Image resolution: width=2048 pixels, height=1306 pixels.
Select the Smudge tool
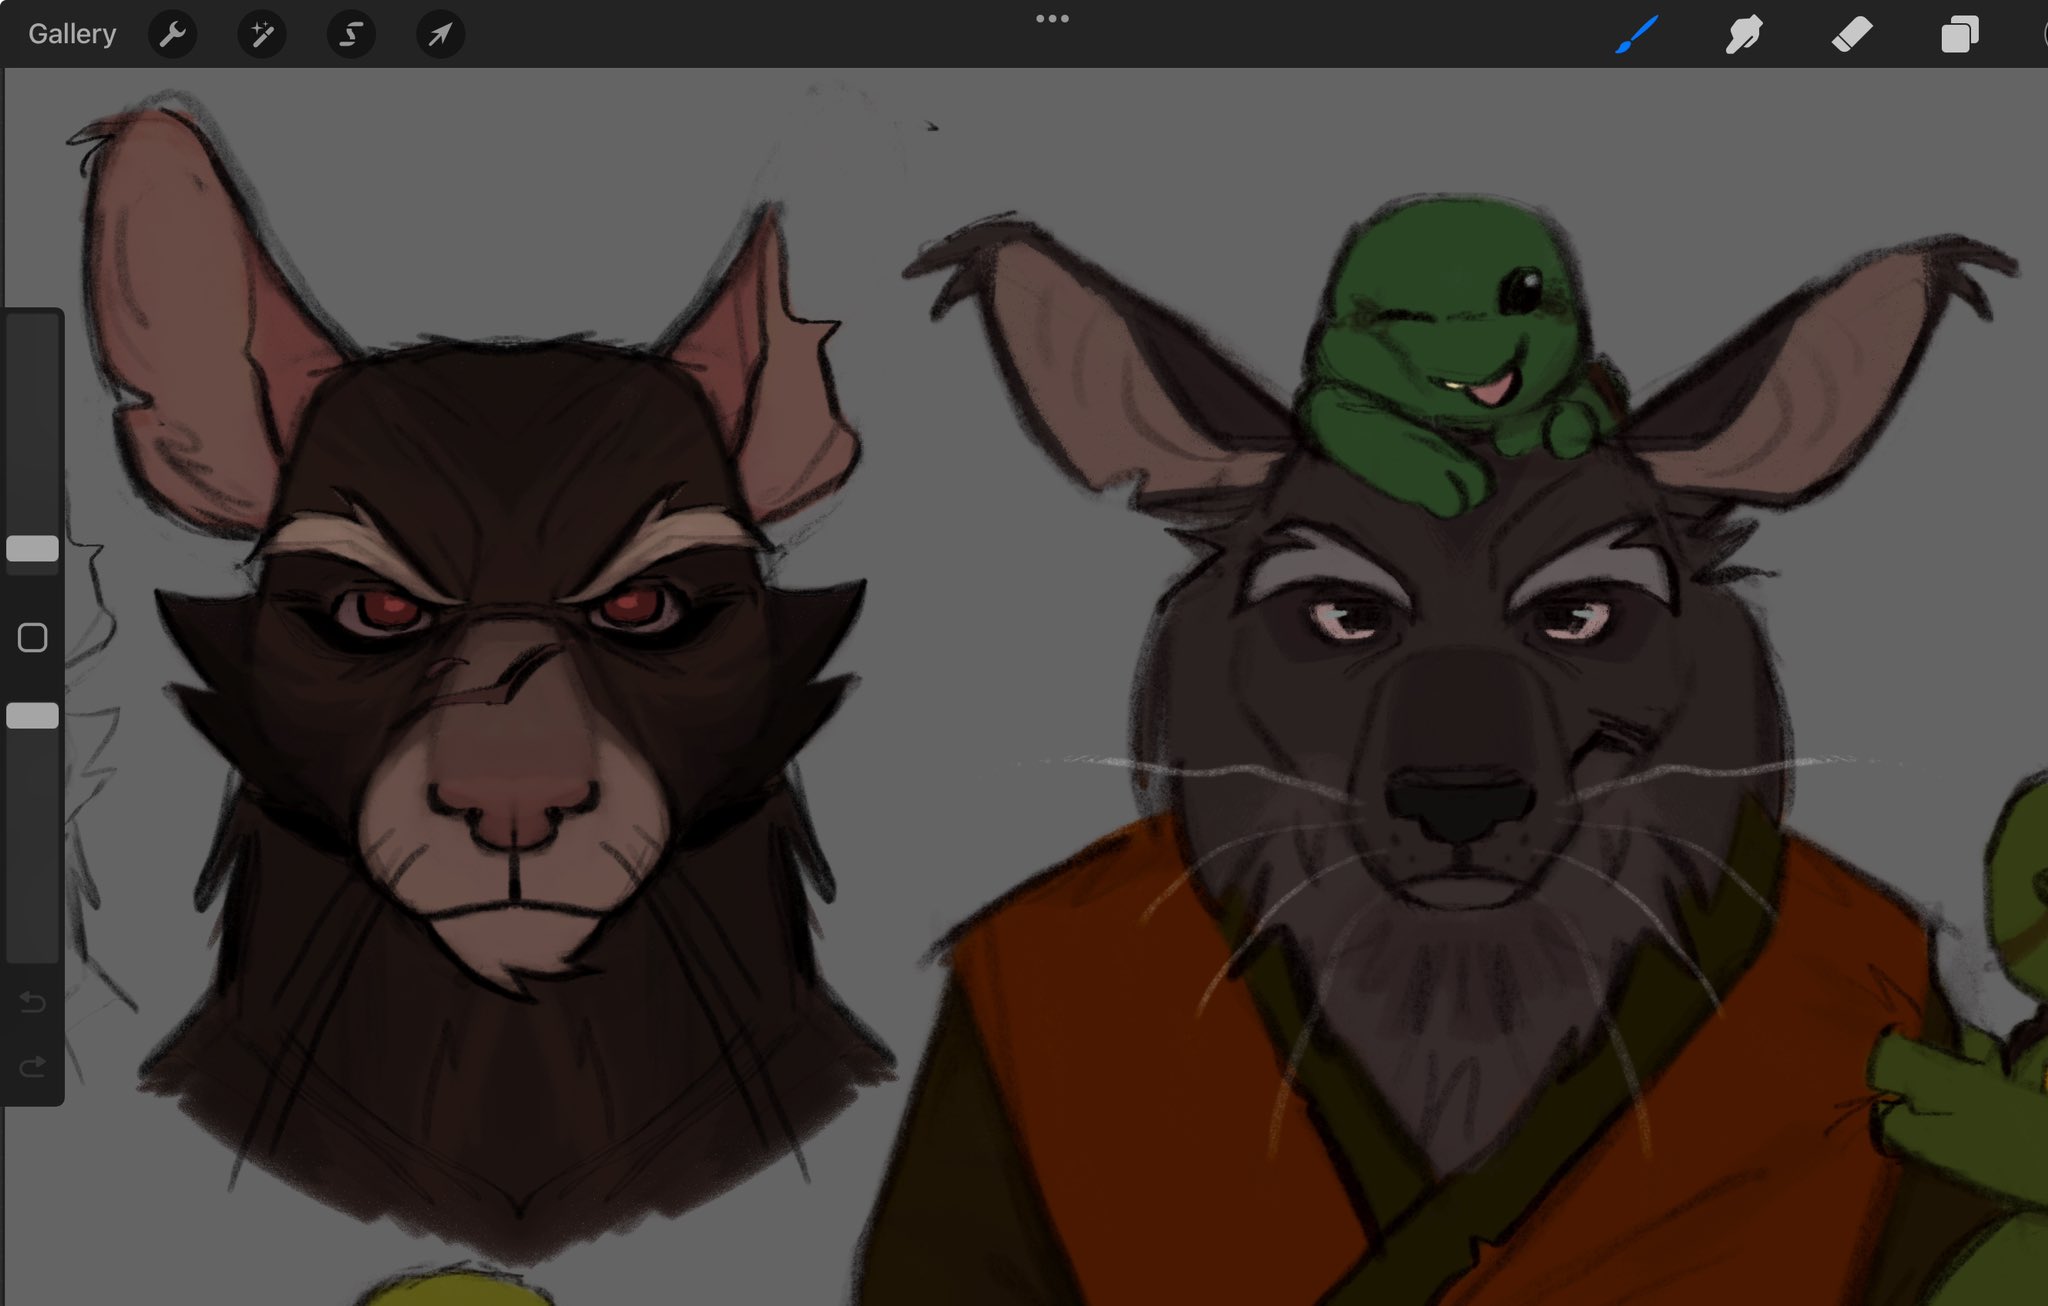[1742, 33]
